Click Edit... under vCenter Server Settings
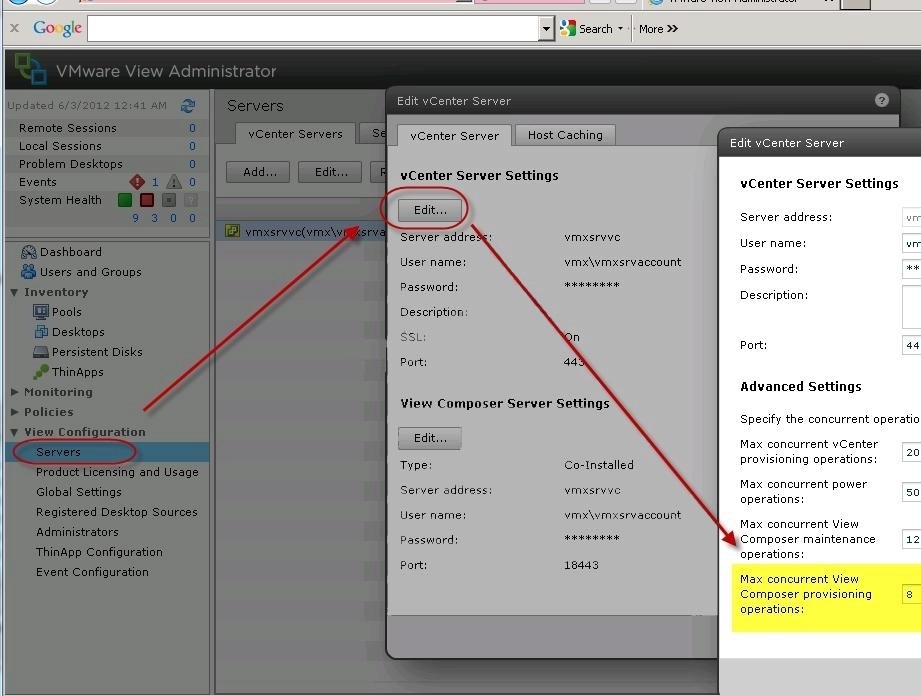This screenshot has height=696, width=921. [430, 210]
